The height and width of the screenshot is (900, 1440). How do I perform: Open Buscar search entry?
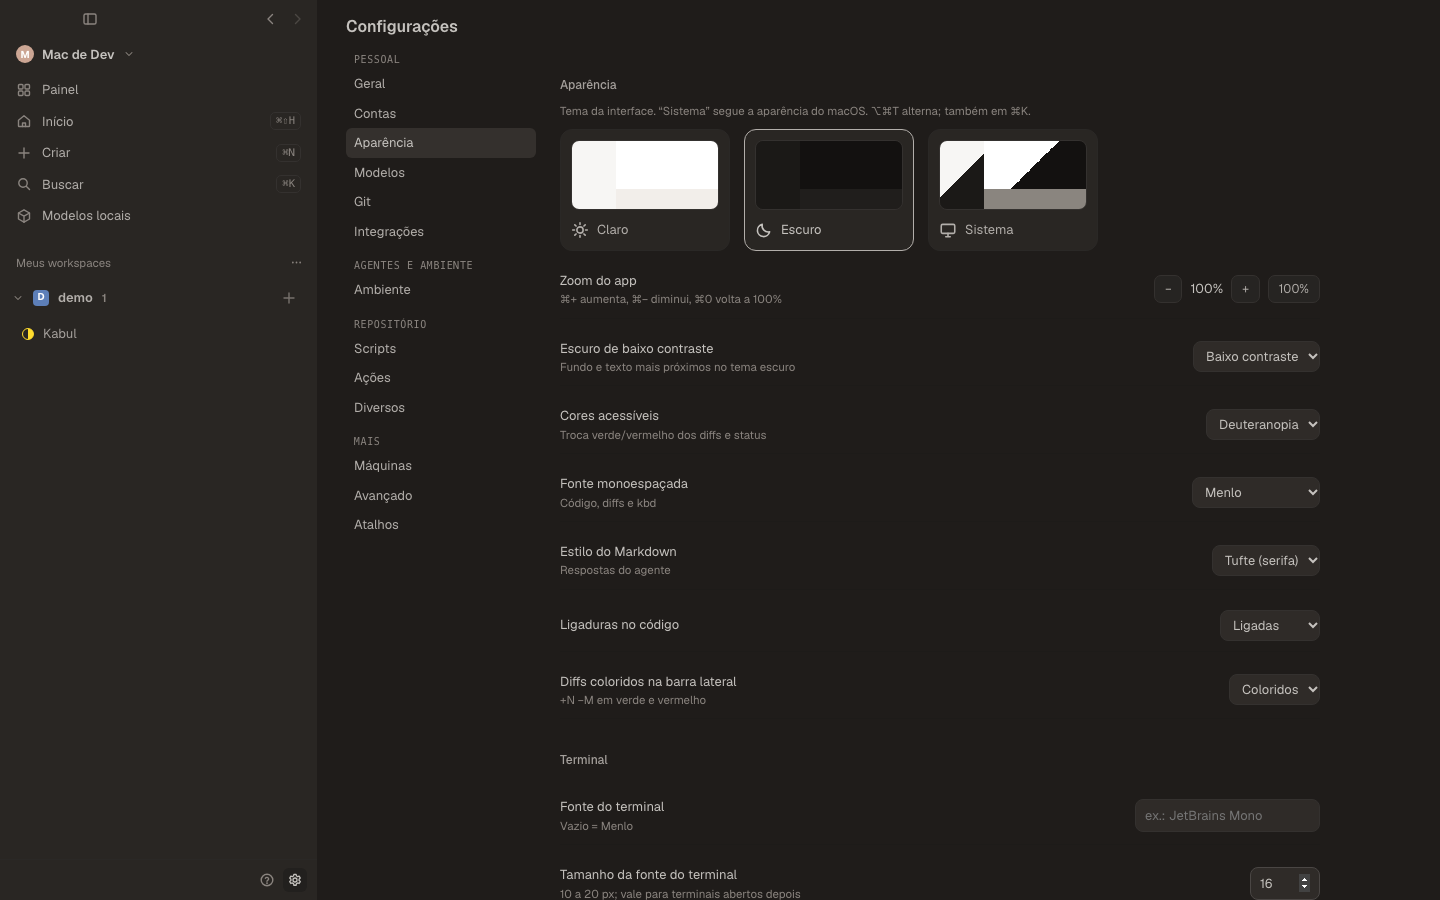(x=158, y=184)
